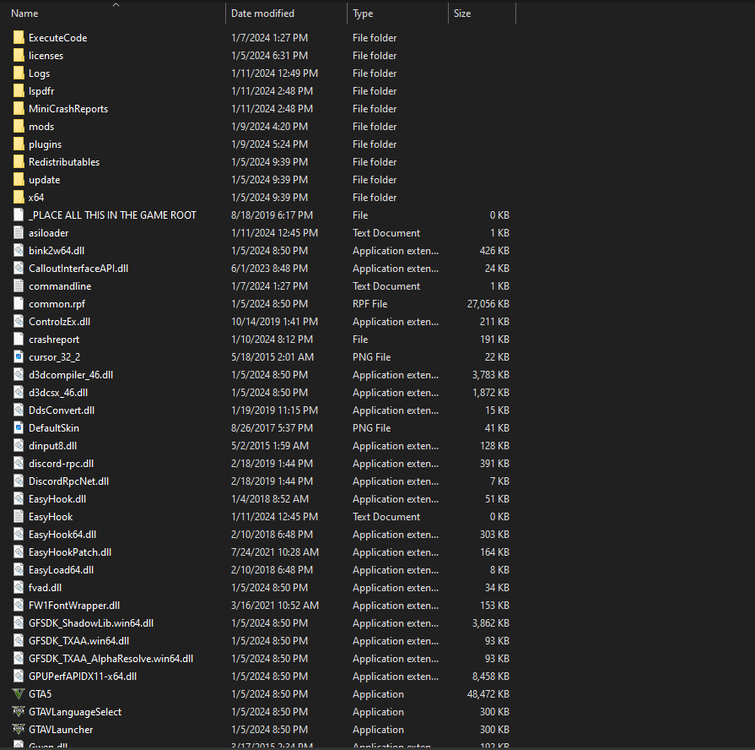755x750 pixels.
Task: Select the d3dcompiler_46.dll file name
Action: pos(71,375)
